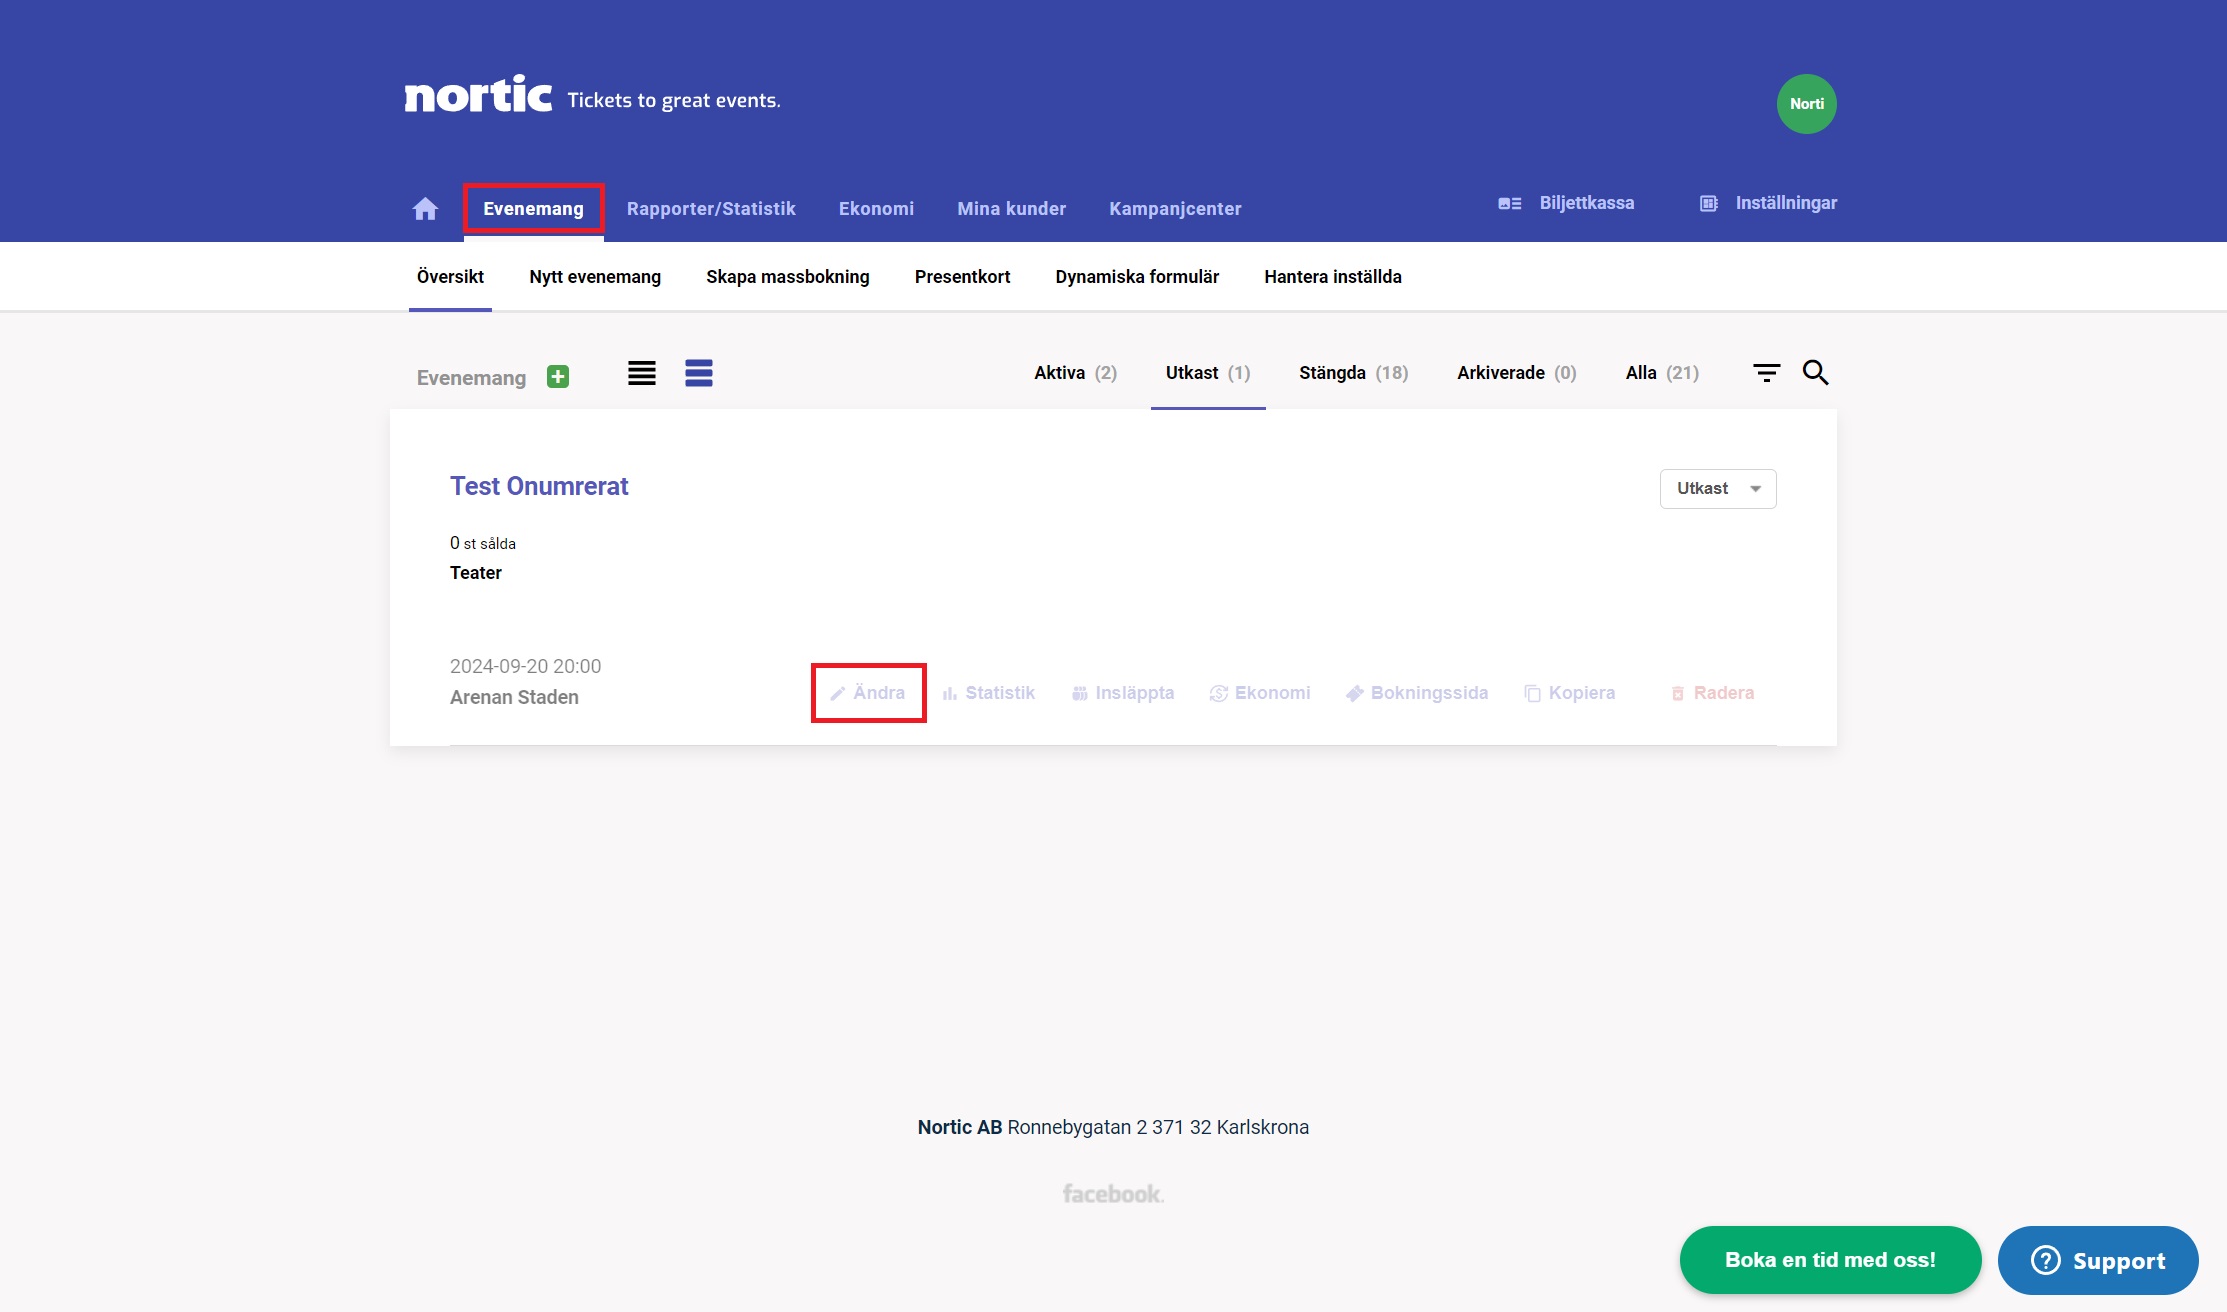Open Ekonomi for the event
The image size is (2227, 1312).
coord(1259,692)
